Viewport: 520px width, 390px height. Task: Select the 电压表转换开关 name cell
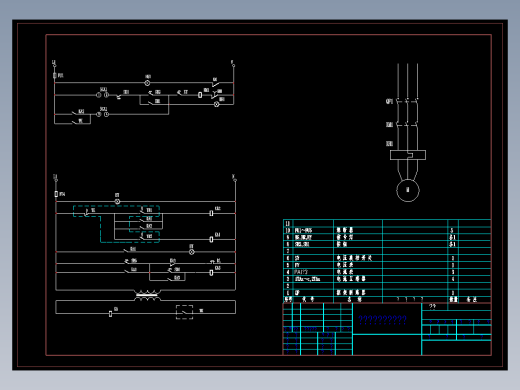pyautogui.click(x=354, y=258)
